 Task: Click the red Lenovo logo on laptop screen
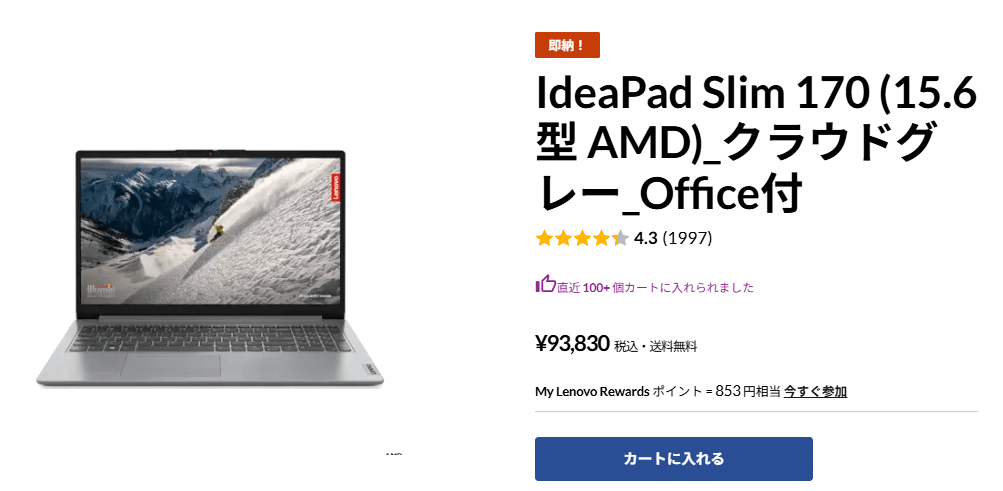(336, 187)
